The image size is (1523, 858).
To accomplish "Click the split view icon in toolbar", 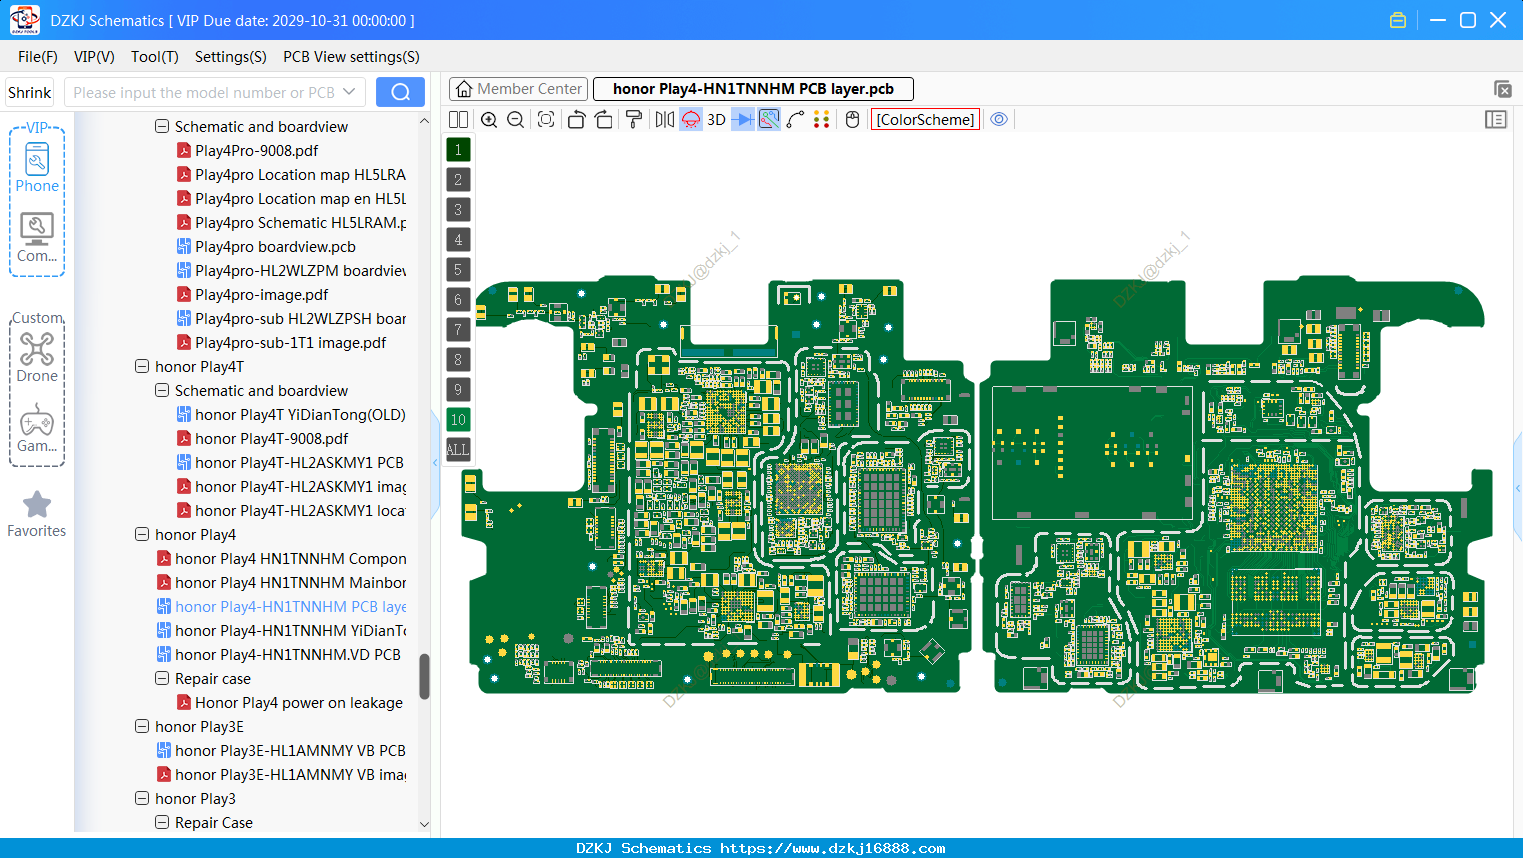I will (458, 119).
